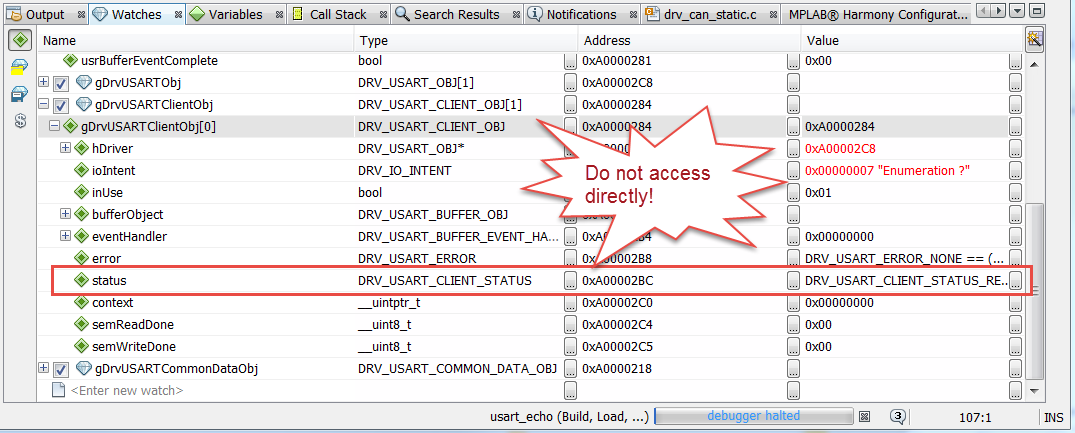Open notifications badge showing 3 in status bar
The image size is (1075, 433).
[898, 417]
